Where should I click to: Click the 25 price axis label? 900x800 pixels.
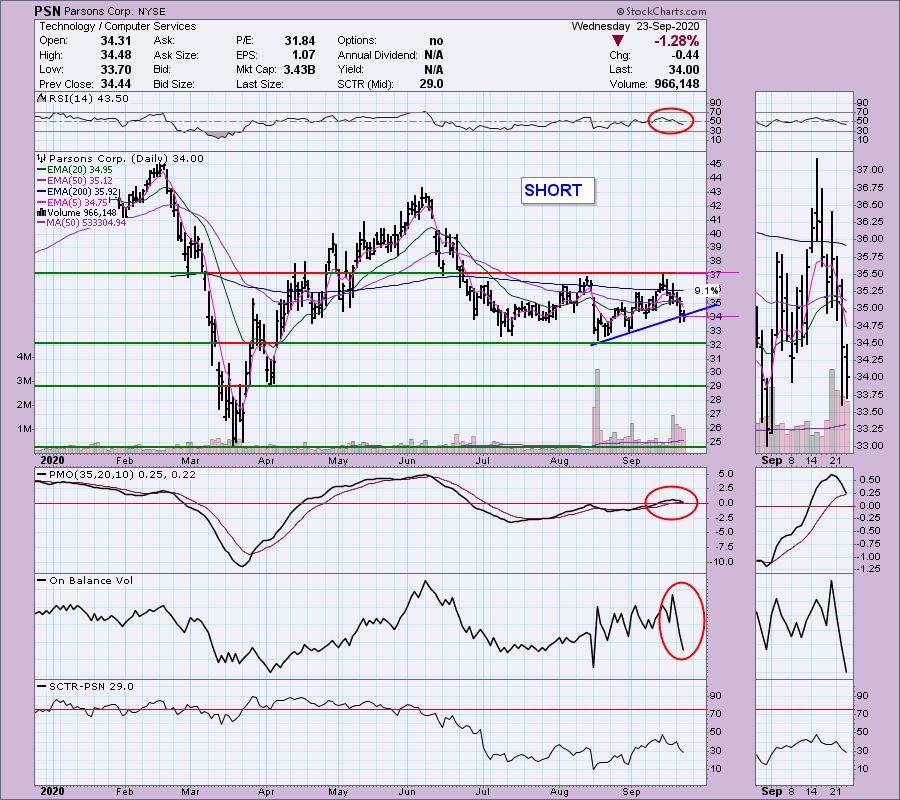click(715, 442)
